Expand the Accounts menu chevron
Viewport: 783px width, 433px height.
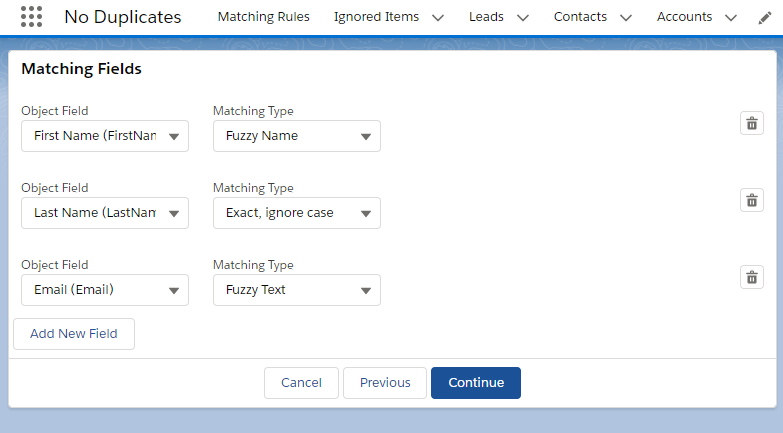(x=731, y=17)
